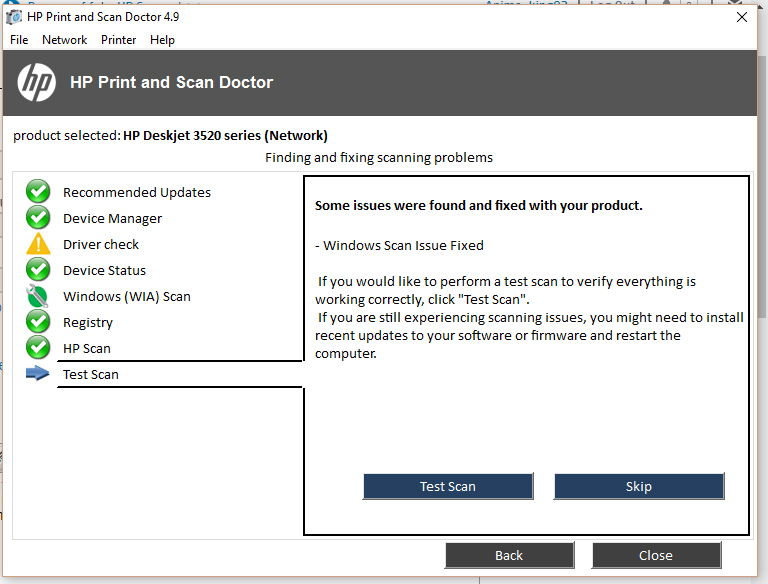The image size is (768, 584).
Task: Click green checkmark beside Device Status
Action: tap(38, 269)
